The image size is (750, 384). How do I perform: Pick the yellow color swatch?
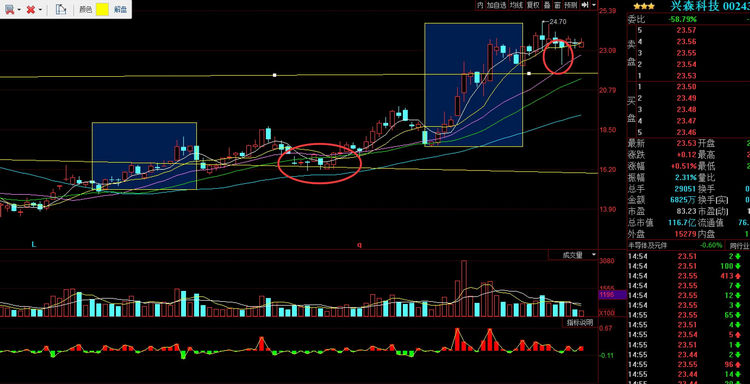[x=102, y=9]
